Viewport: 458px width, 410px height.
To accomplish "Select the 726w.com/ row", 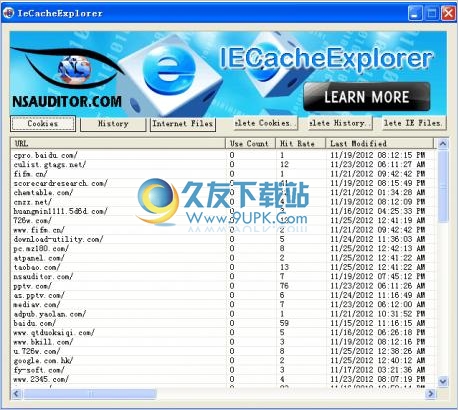I will pos(223,220).
